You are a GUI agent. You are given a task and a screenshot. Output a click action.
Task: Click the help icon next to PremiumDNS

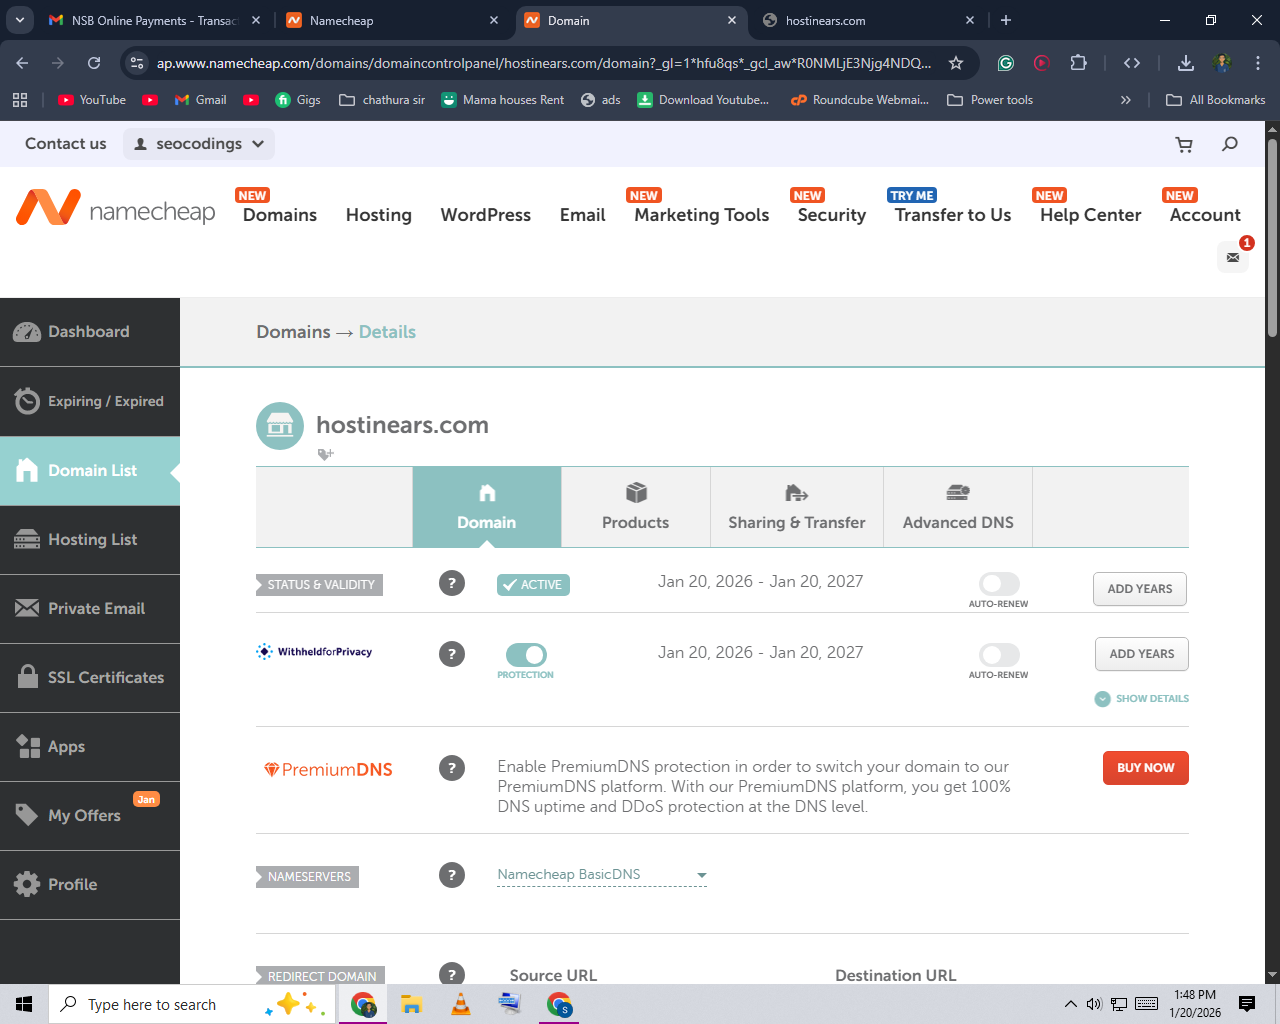tap(452, 768)
